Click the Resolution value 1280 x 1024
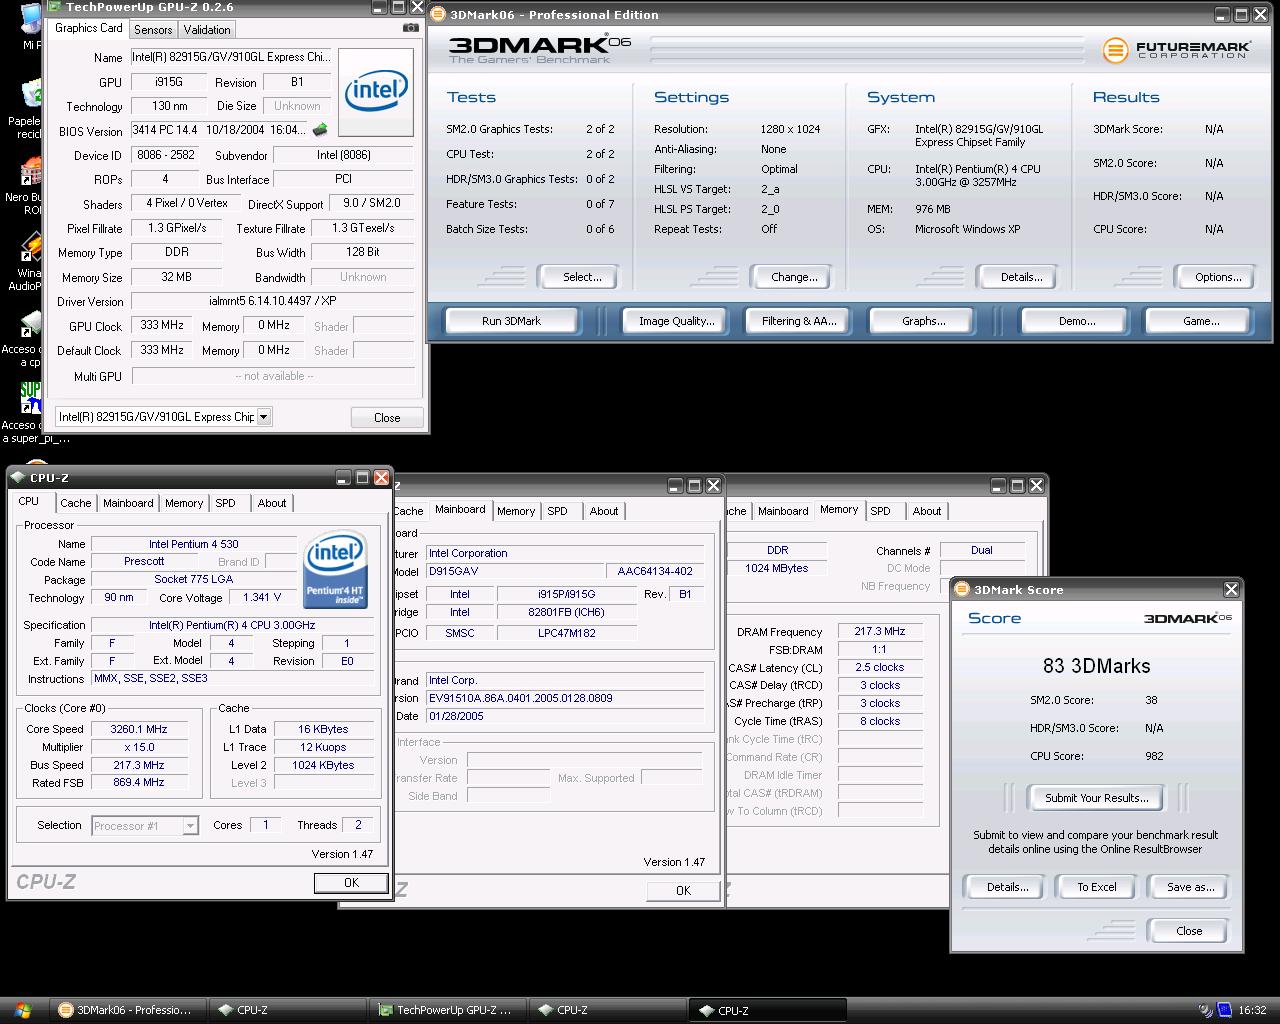Viewport: 1280px width, 1024px height. coord(790,129)
